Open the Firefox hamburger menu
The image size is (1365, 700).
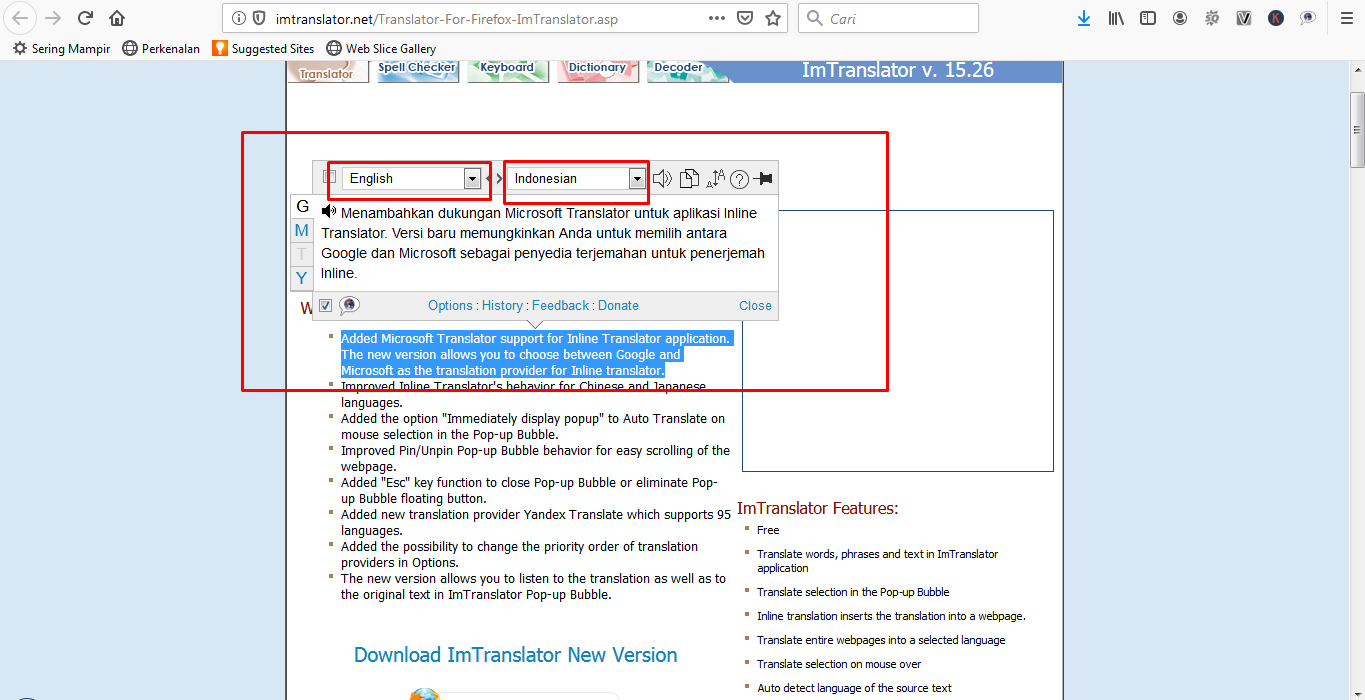(1346, 18)
